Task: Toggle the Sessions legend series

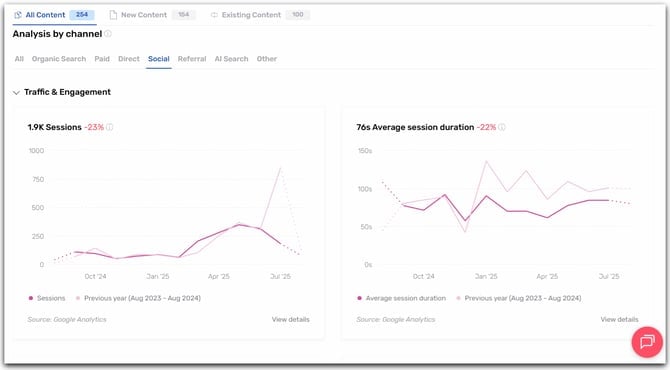Action: pos(47,298)
